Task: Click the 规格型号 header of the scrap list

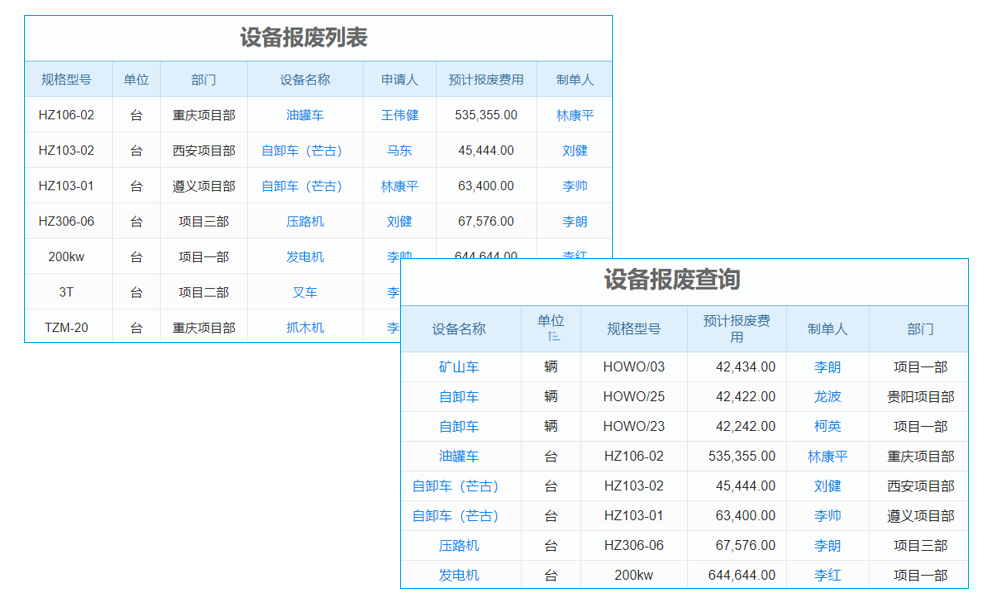Action: click(69, 79)
